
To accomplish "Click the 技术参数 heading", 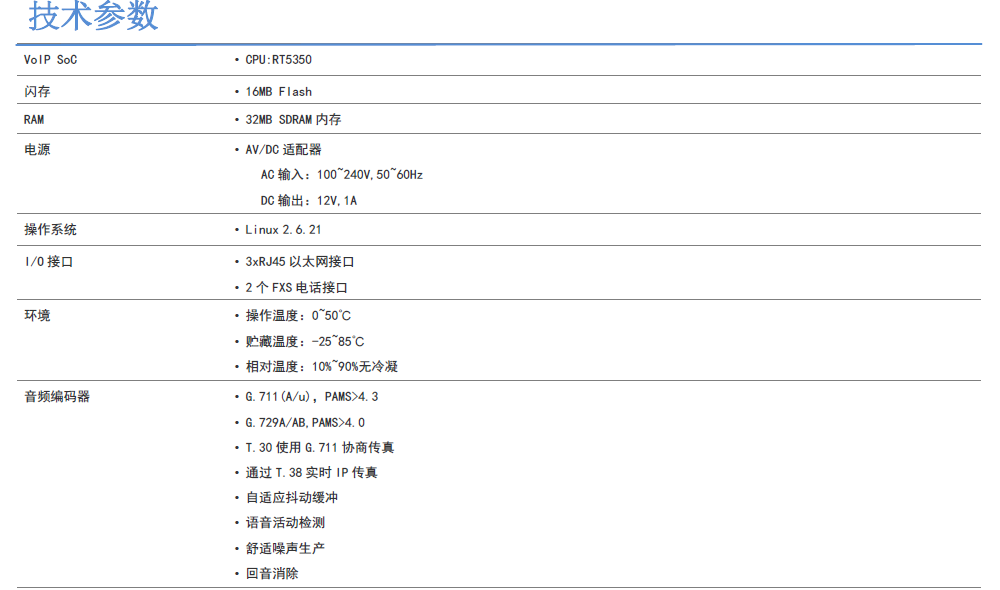I will click(93, 17).
